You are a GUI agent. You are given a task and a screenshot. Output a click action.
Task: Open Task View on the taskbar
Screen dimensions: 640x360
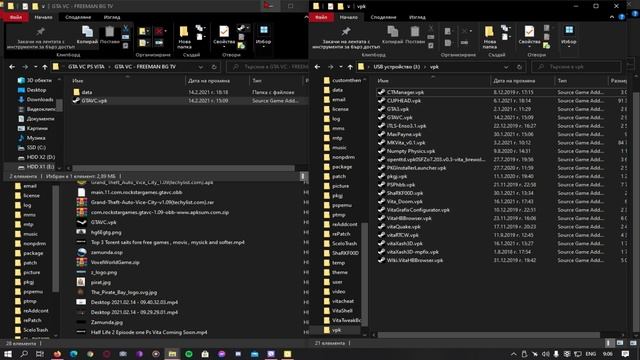[x=40, y=354]
